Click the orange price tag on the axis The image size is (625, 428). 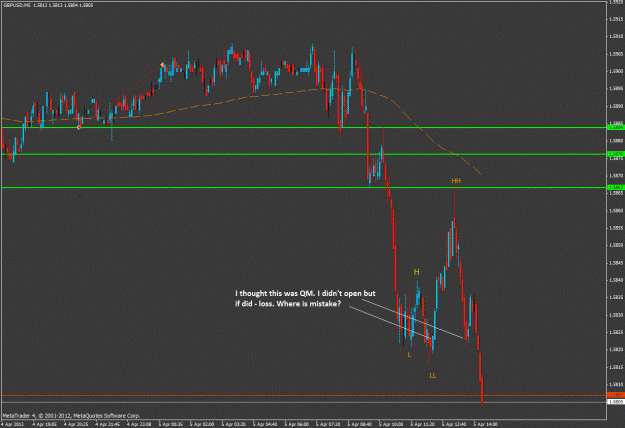click(615, 395)
